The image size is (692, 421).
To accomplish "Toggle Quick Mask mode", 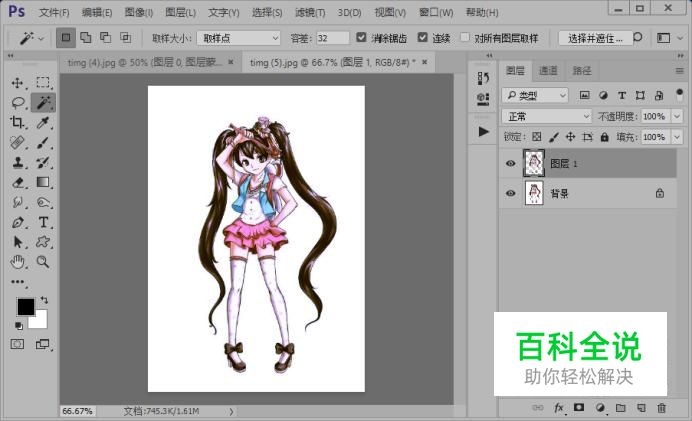I will 17,344.
